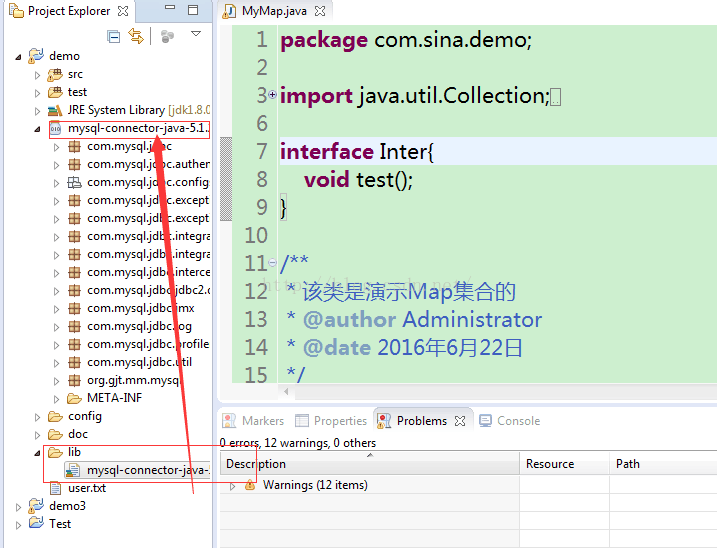Select the demo project icon

pos(36,56)
